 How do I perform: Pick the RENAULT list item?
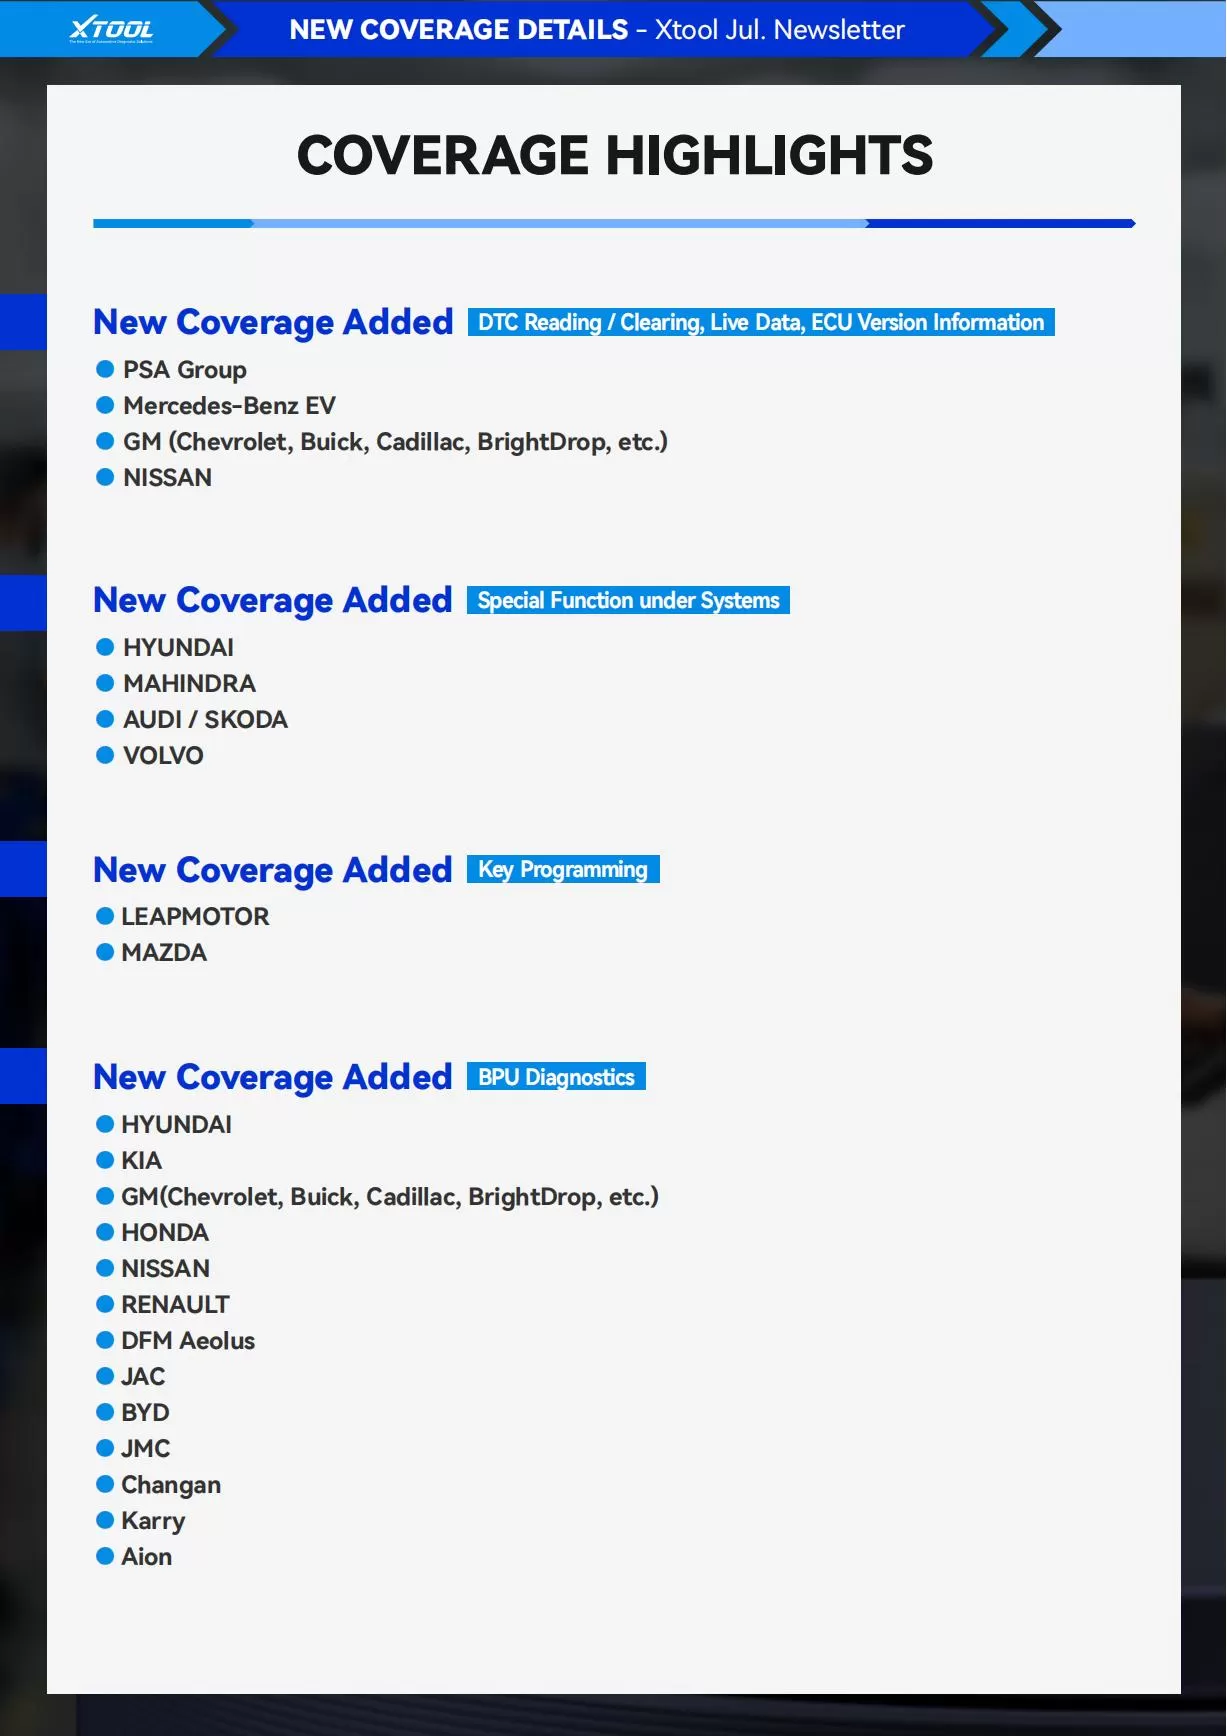(x=175, y=1304)
